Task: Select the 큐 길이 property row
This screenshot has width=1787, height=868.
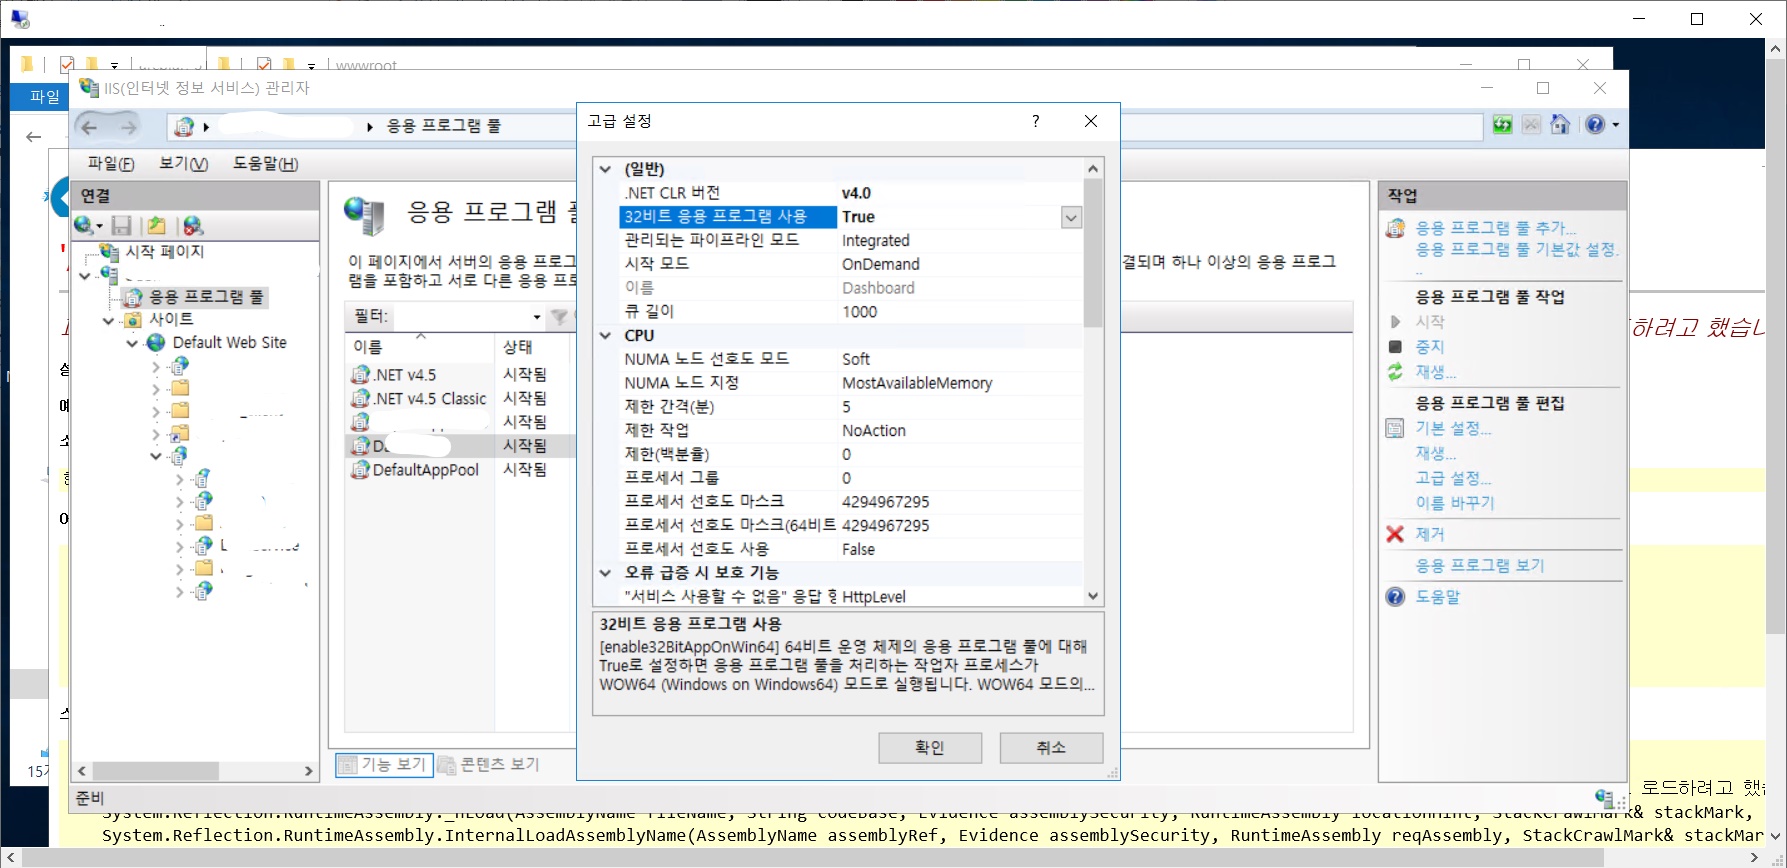Action: pyautogui.click(x=851, y=312)
